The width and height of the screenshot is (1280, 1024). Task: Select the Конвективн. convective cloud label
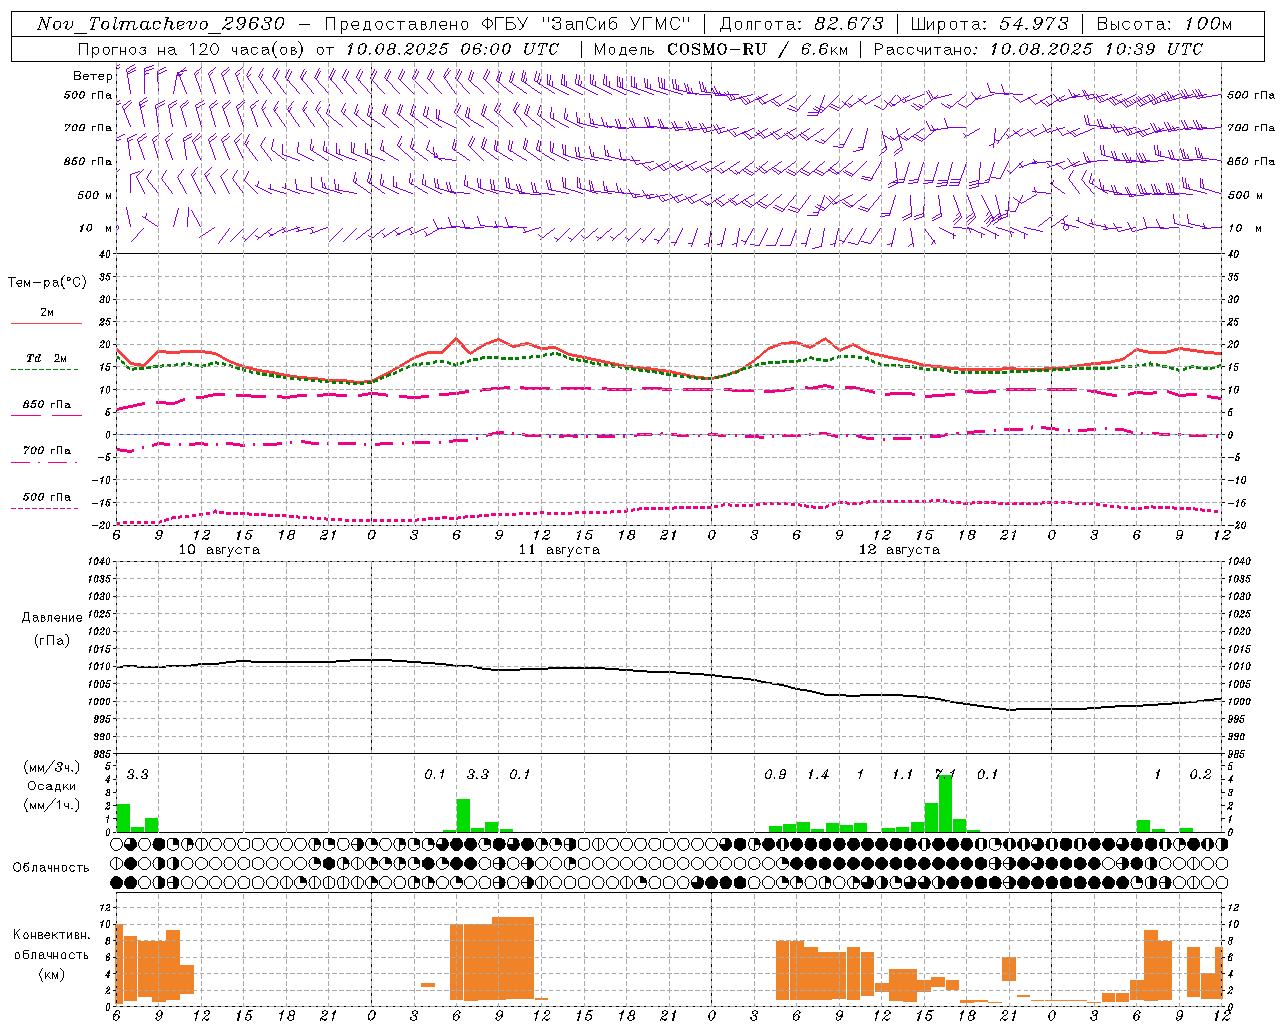tap(51, 935)
